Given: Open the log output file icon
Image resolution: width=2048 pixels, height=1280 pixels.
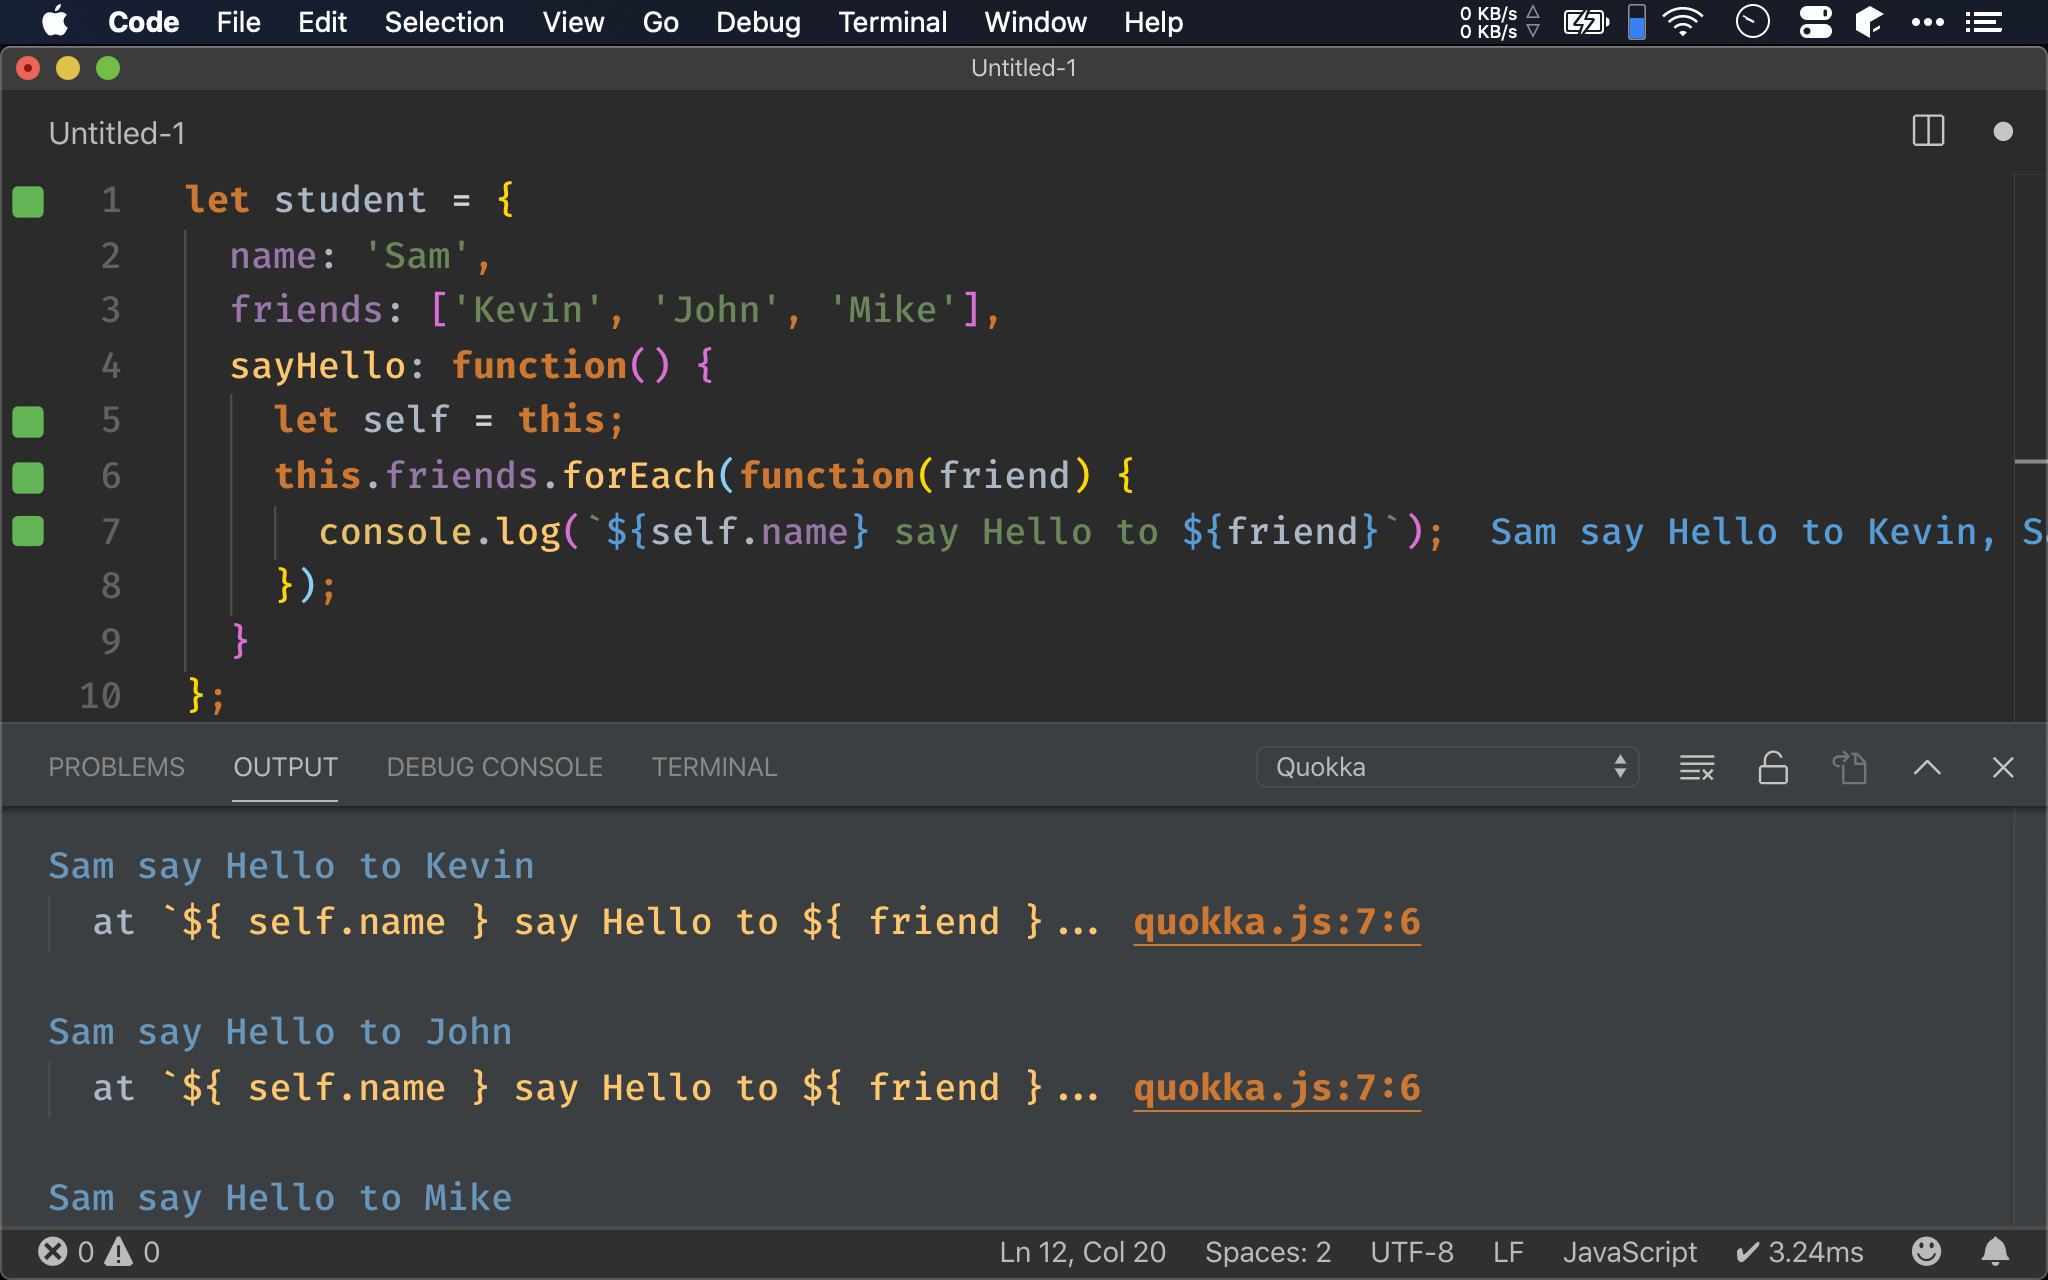Looking at the screenshot, I should tap(1849, 767).
